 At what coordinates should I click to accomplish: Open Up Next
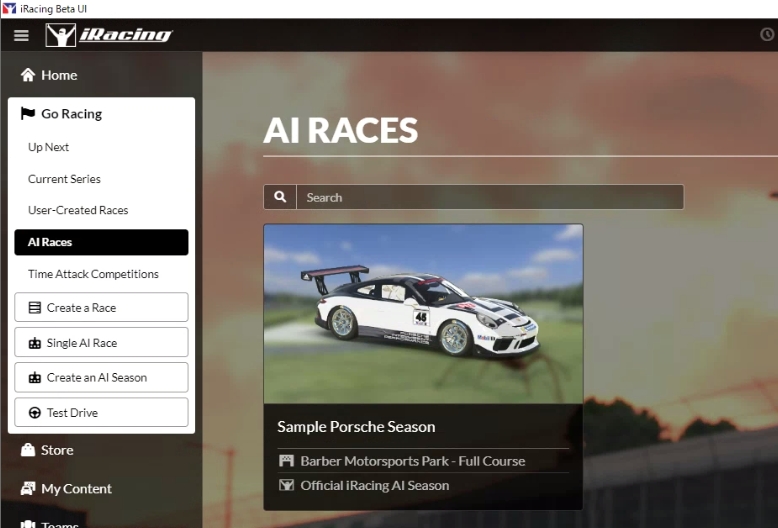pos(48,147)
